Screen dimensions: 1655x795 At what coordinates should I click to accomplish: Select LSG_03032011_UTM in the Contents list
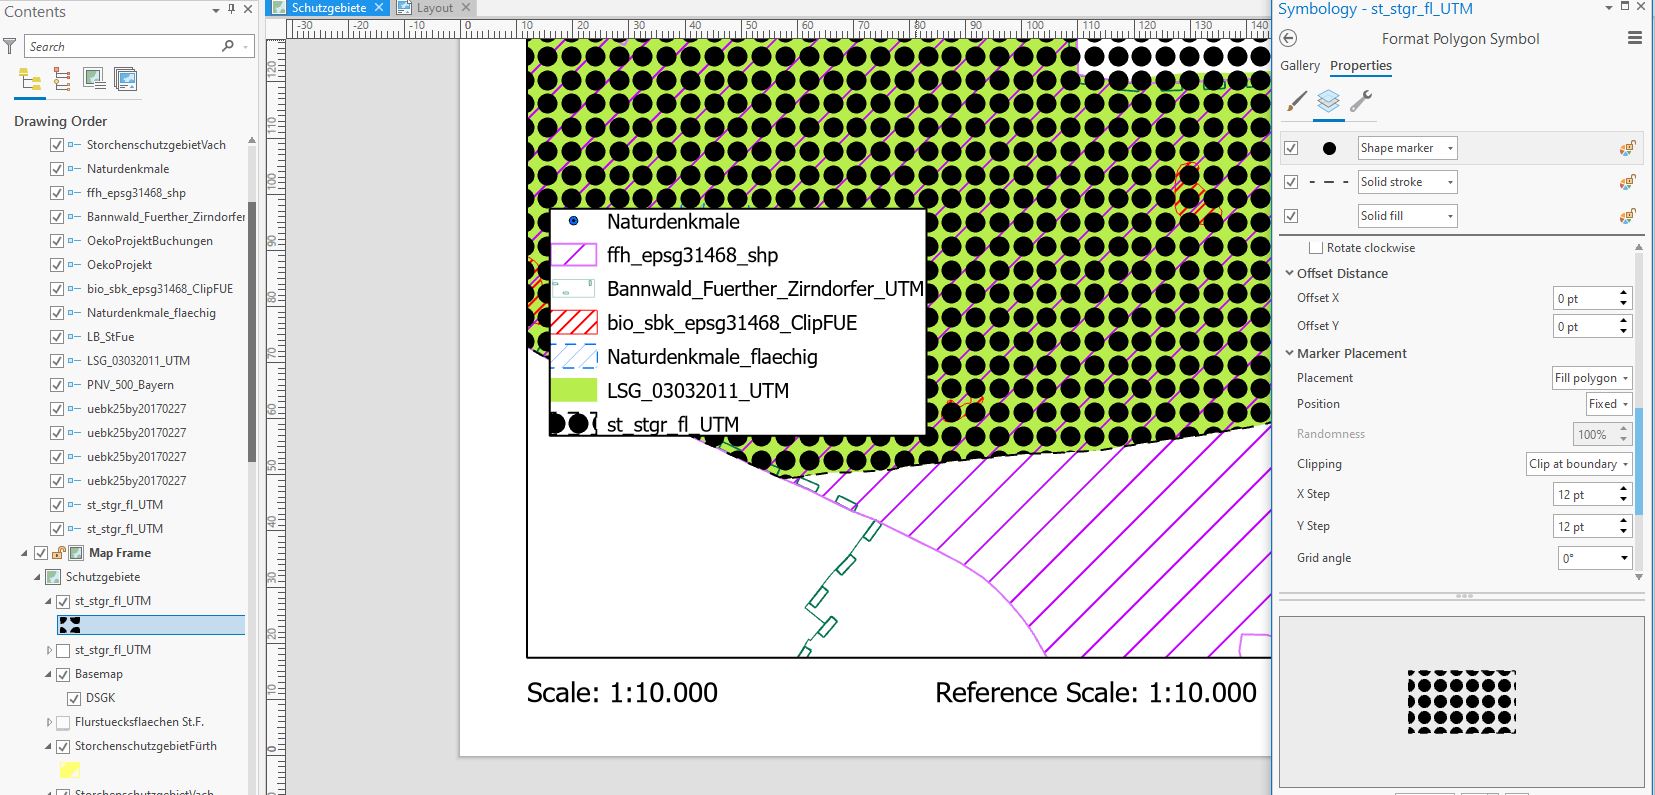[x=138, y=361]
